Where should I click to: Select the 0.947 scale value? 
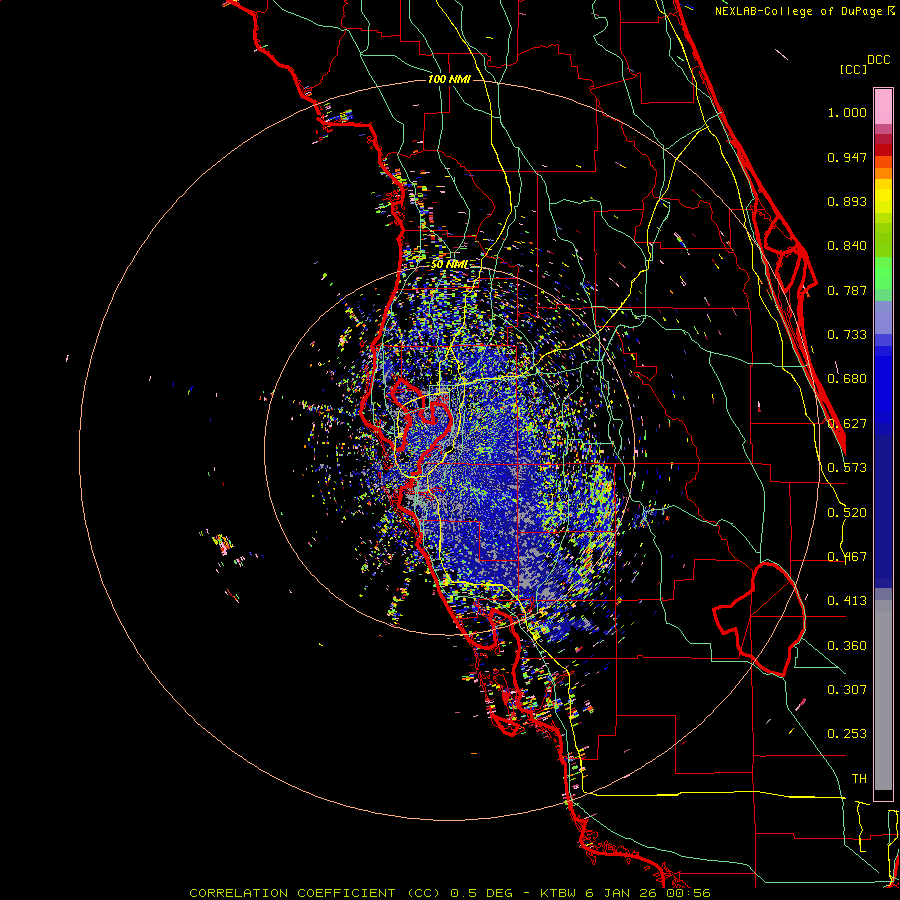(x=847, y=157)
